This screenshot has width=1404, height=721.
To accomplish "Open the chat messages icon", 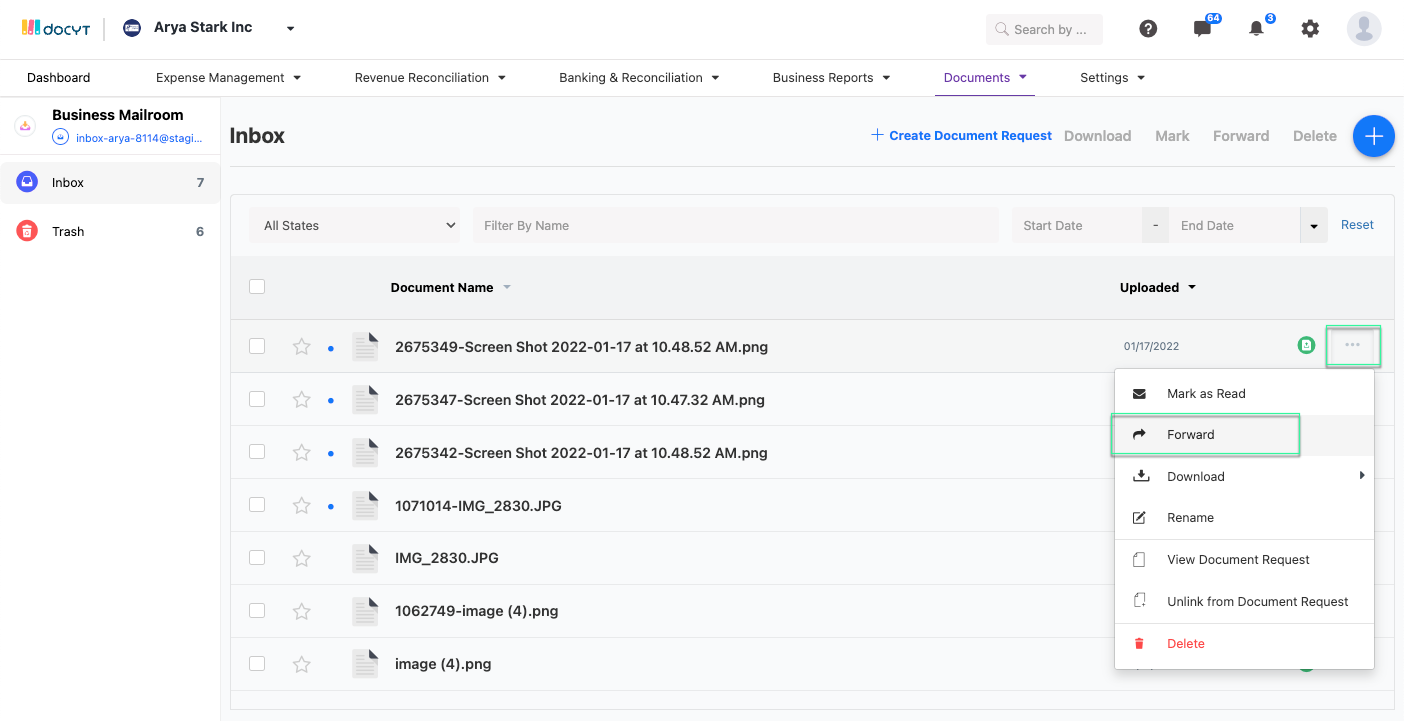I will click(1202, 29).
